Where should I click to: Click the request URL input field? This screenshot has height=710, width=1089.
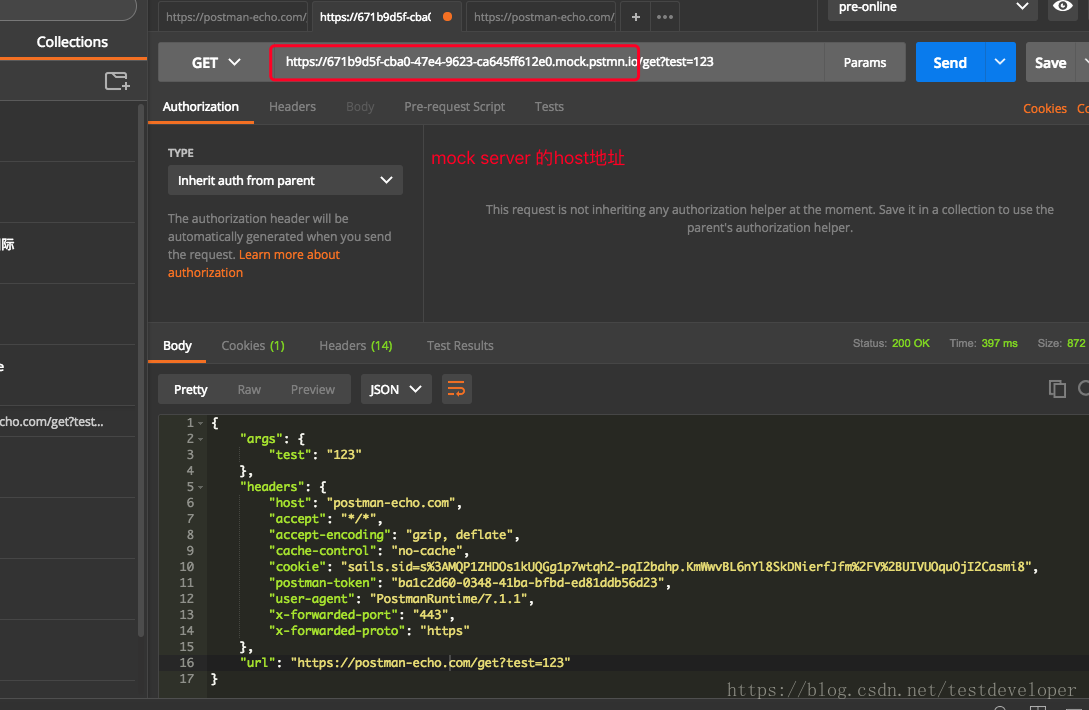coord(500,62)
